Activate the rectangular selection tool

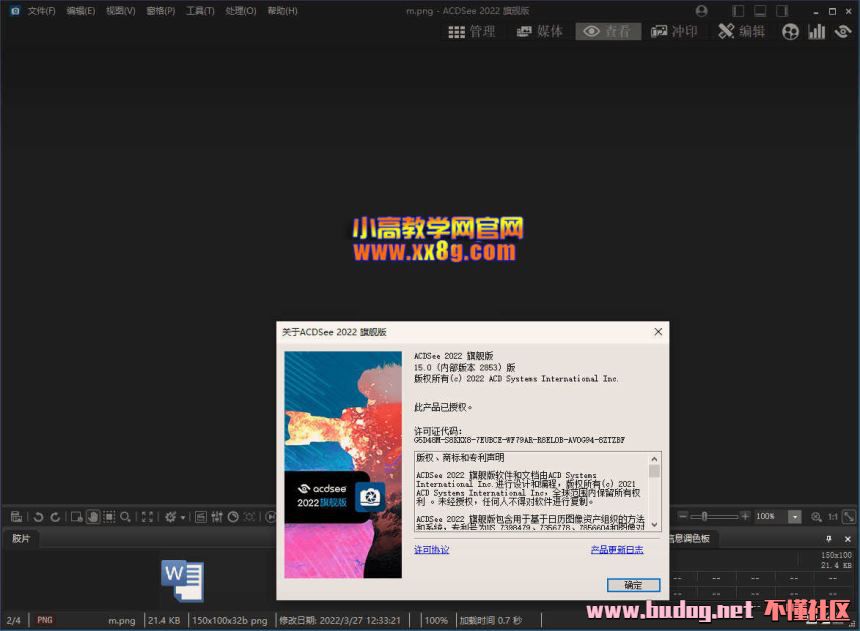(x=109, y=516)
